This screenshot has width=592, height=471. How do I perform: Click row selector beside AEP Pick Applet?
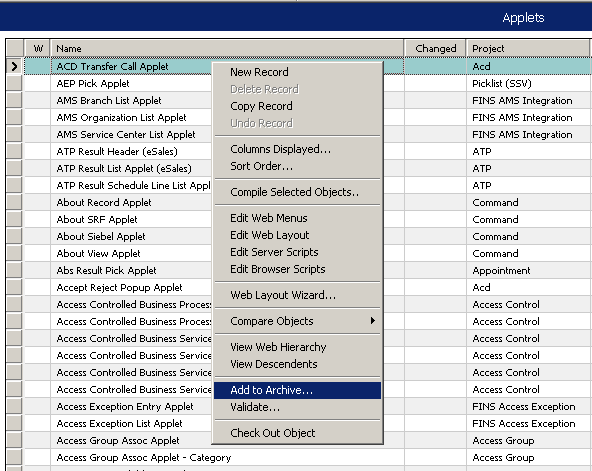(14, 83)
